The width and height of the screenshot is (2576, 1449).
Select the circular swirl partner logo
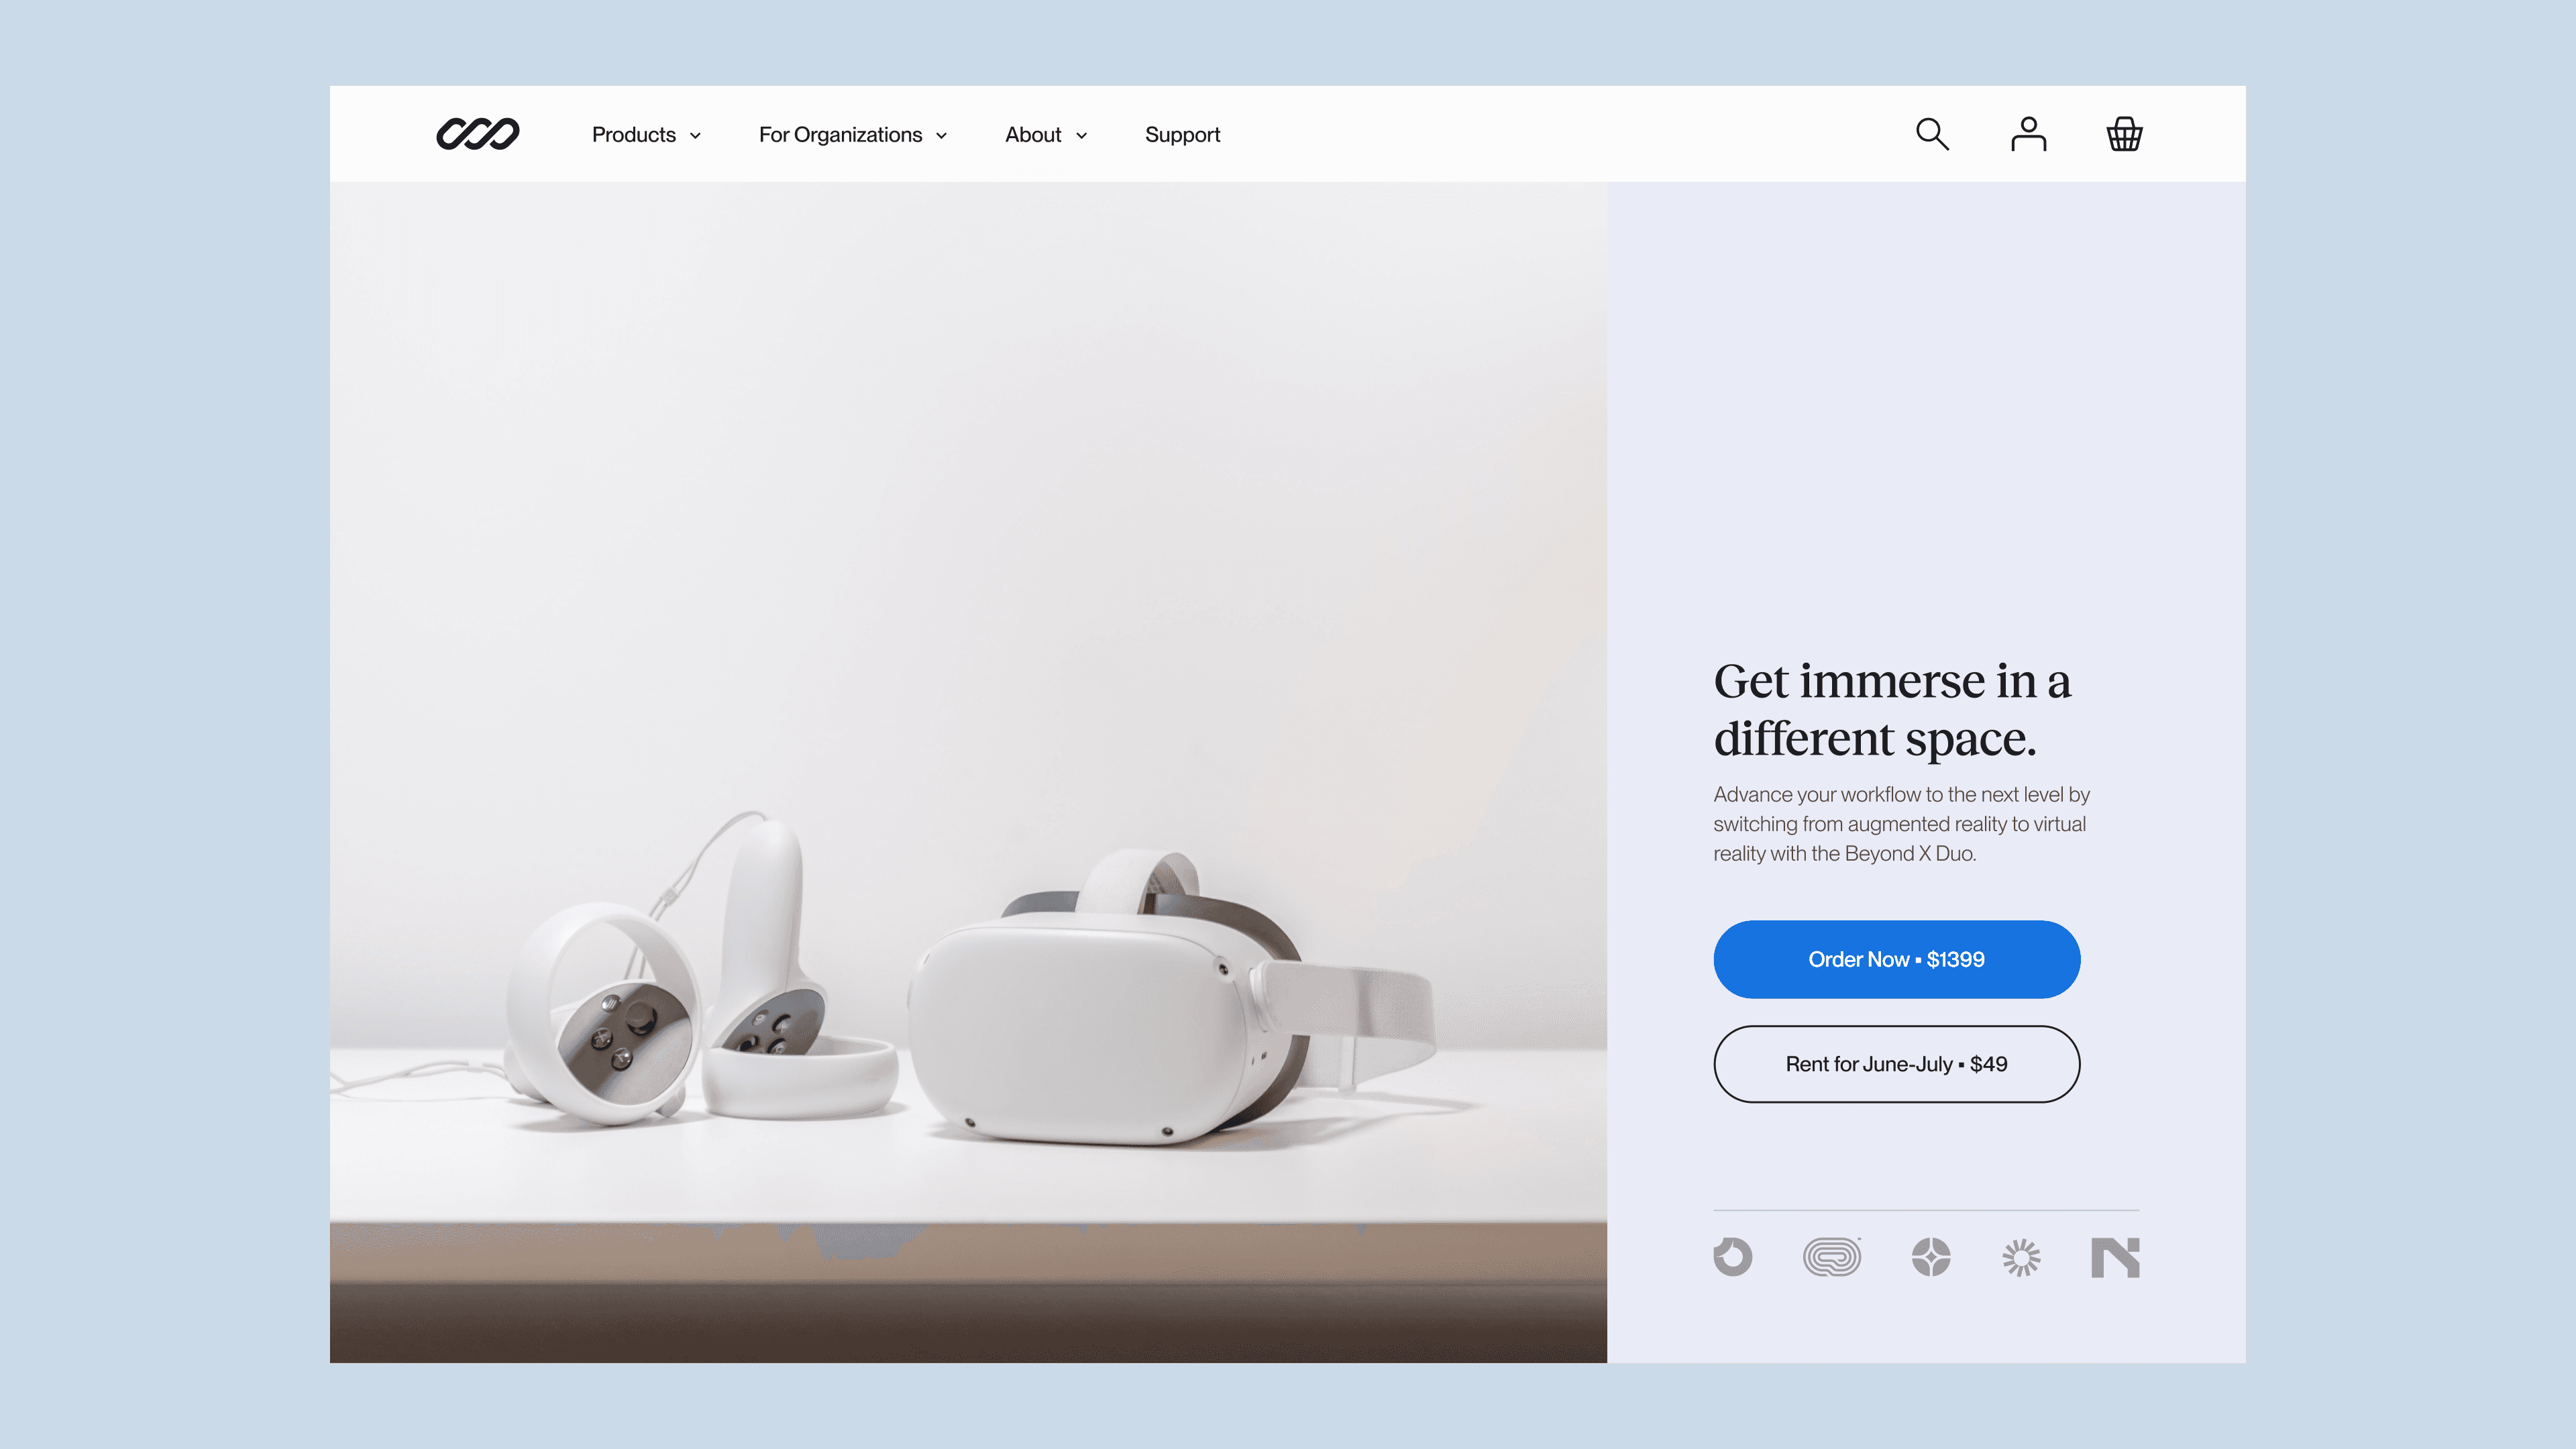[1733, 1257]
